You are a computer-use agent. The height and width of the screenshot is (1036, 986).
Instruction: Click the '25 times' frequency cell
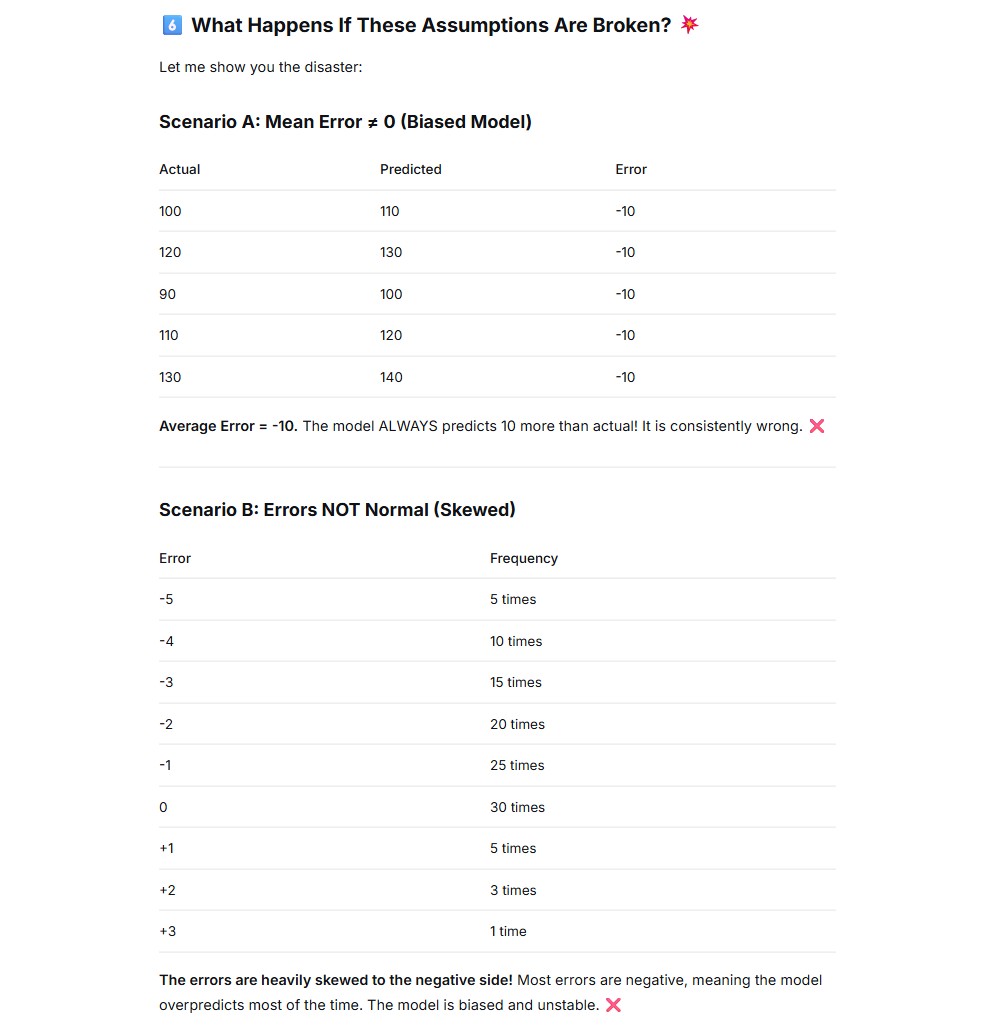pyautogui.click(x=517, y=765)
